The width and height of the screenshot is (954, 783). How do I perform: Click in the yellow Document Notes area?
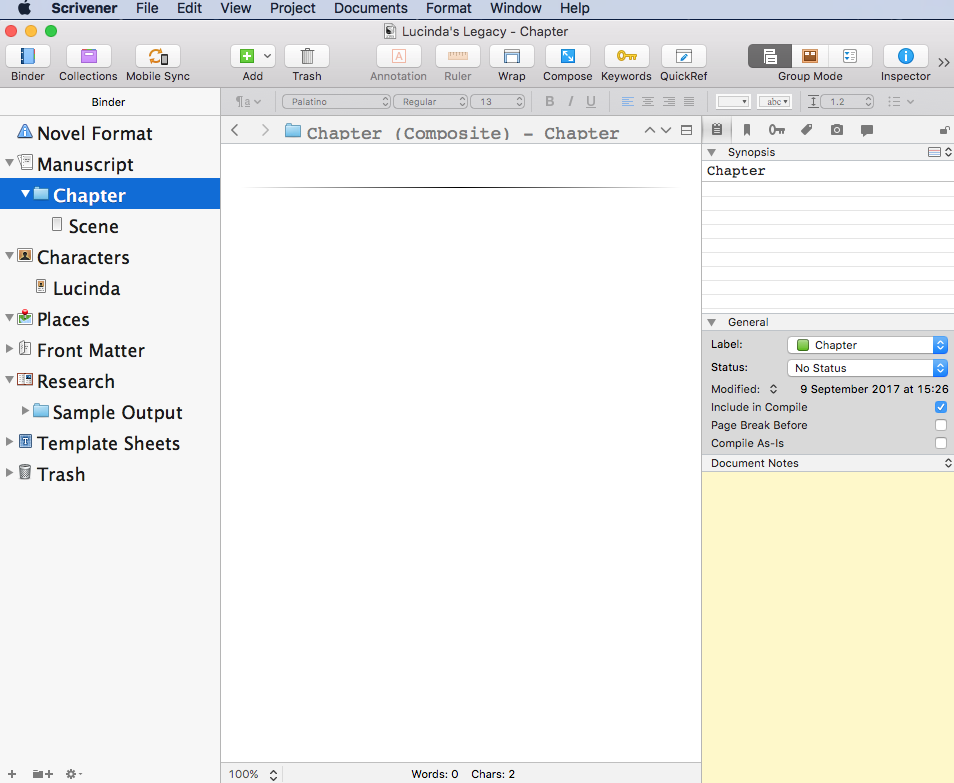(827, 627)
